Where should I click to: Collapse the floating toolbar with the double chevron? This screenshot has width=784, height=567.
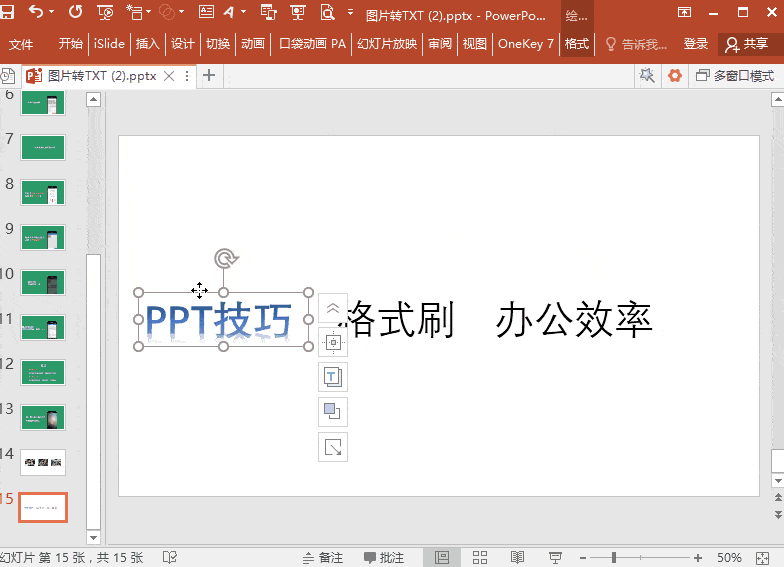tap(333, 309)
